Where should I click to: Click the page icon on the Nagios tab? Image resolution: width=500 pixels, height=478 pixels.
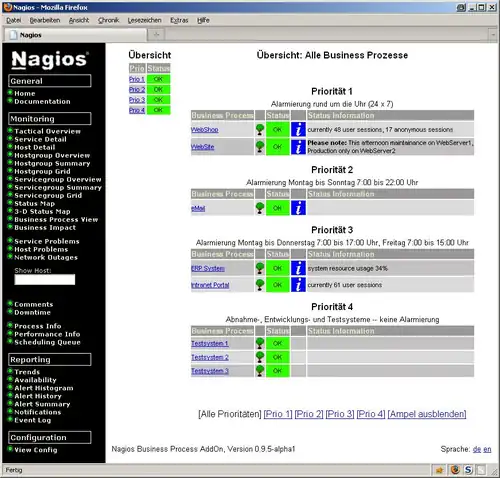tap(14, 35)
